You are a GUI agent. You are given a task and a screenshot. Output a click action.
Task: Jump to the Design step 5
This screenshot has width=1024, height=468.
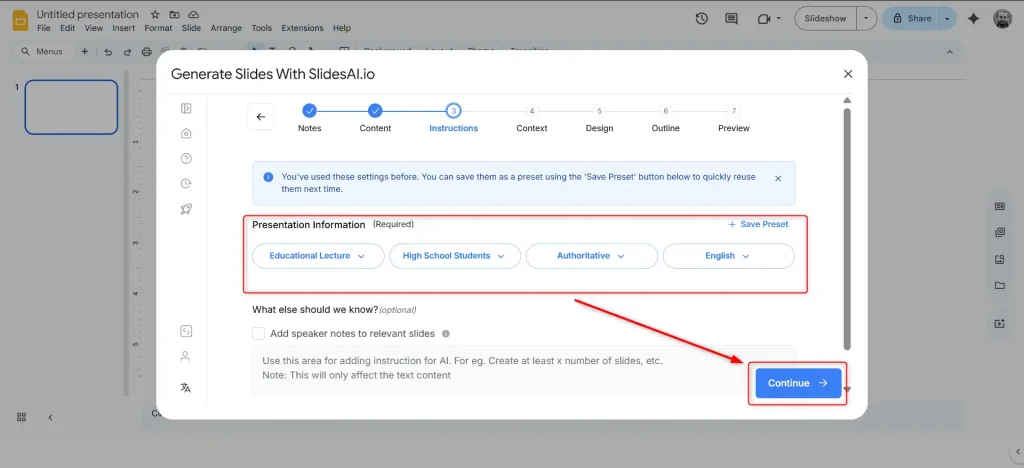pos(599,117)
